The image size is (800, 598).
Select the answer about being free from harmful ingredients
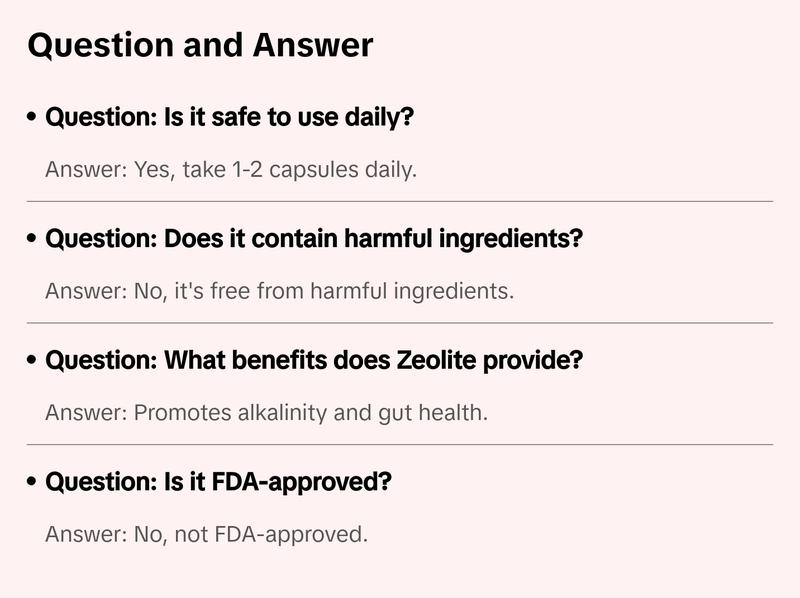pyautogui.click(x=279, y=291)
